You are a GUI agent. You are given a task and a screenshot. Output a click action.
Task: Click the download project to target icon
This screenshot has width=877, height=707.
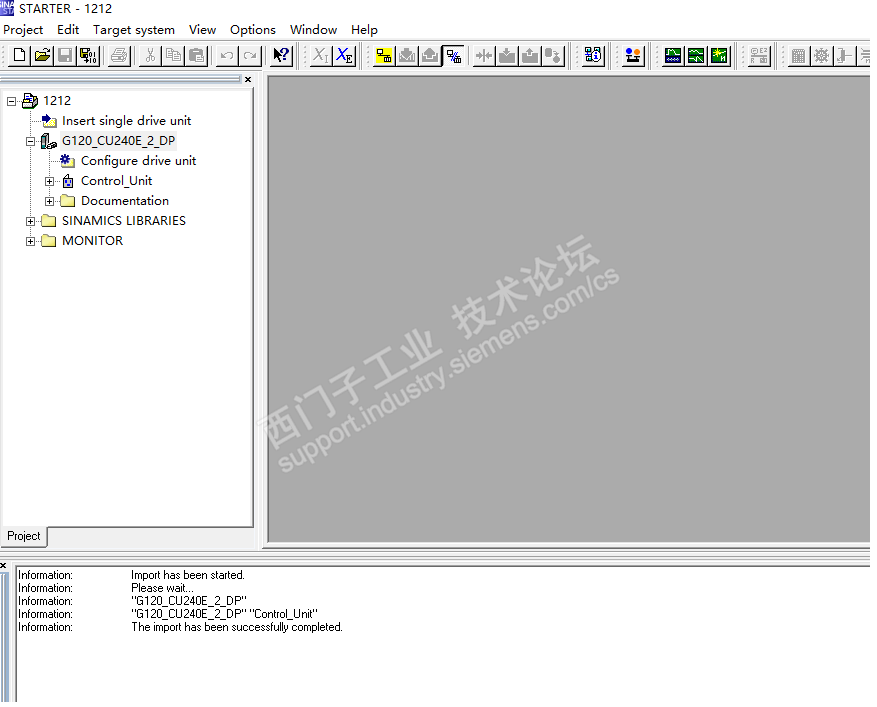407,55
